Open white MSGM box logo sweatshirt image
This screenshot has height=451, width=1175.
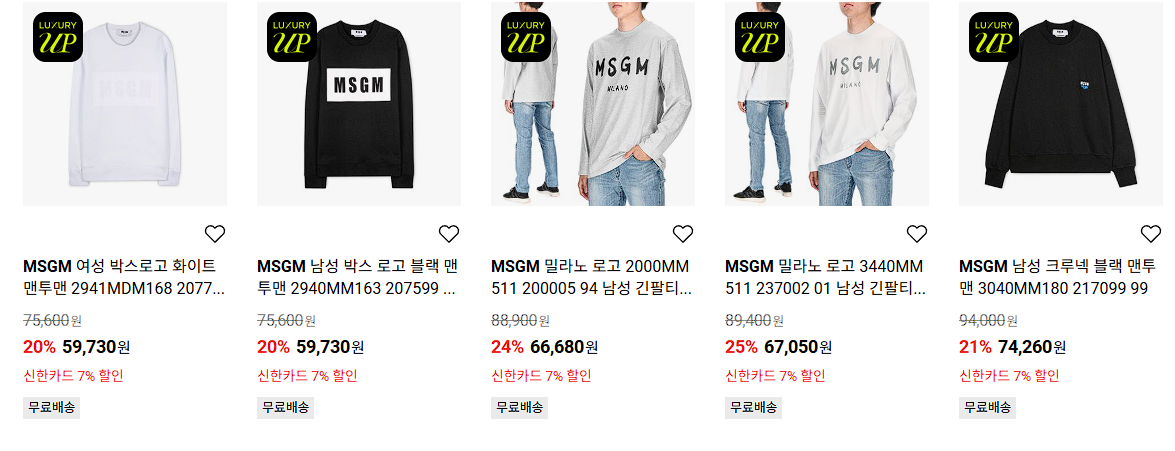pos(125,104)
